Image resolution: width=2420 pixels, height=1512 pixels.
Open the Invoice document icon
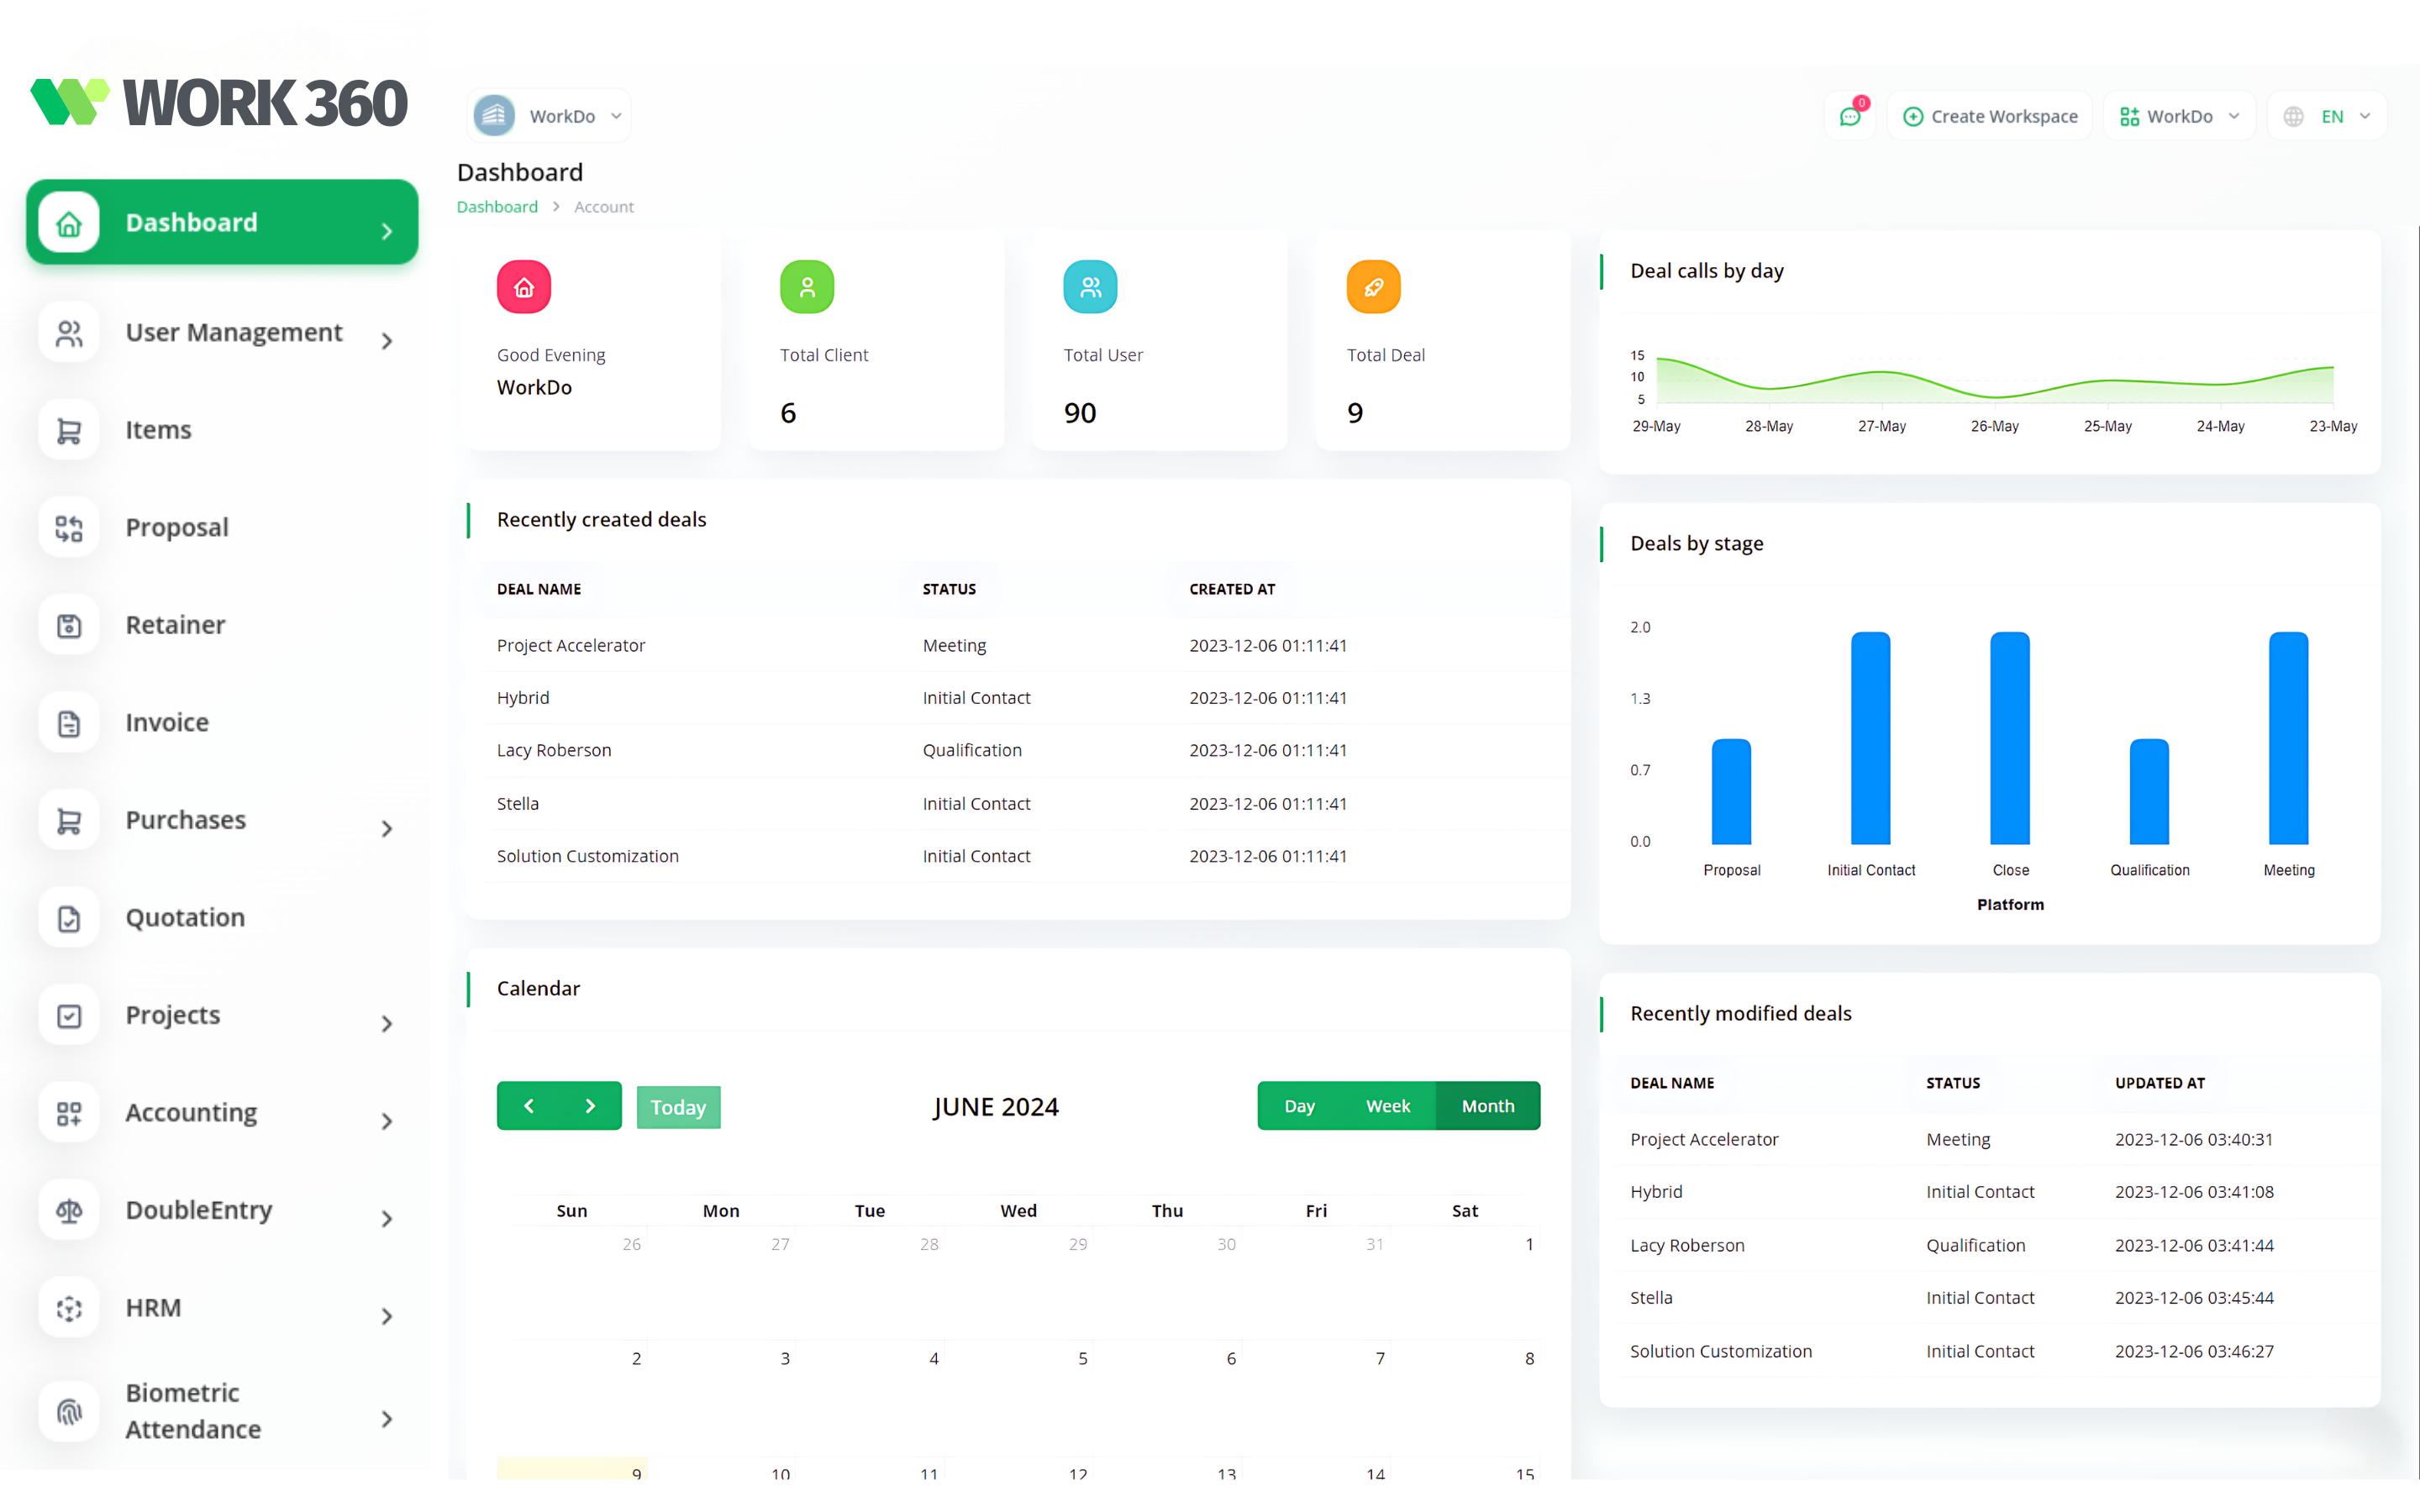(x=69, y=723)
